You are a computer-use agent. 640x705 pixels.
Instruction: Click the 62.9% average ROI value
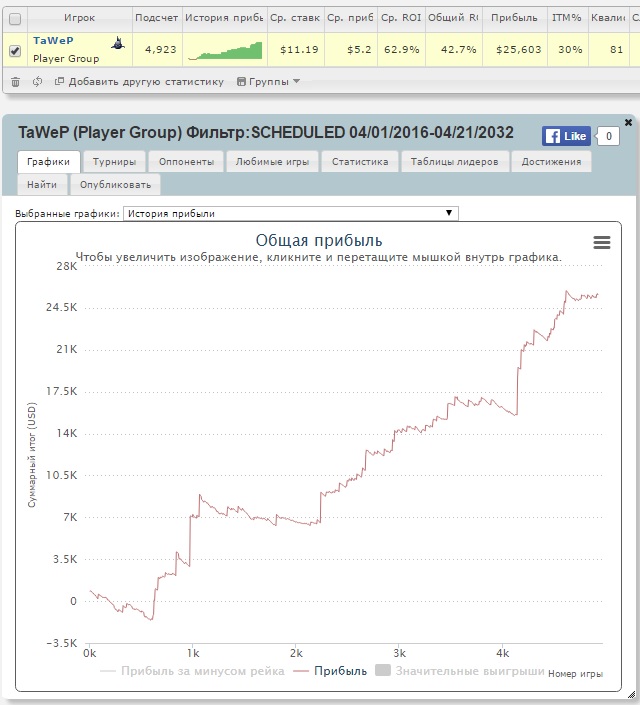point(402,49)
